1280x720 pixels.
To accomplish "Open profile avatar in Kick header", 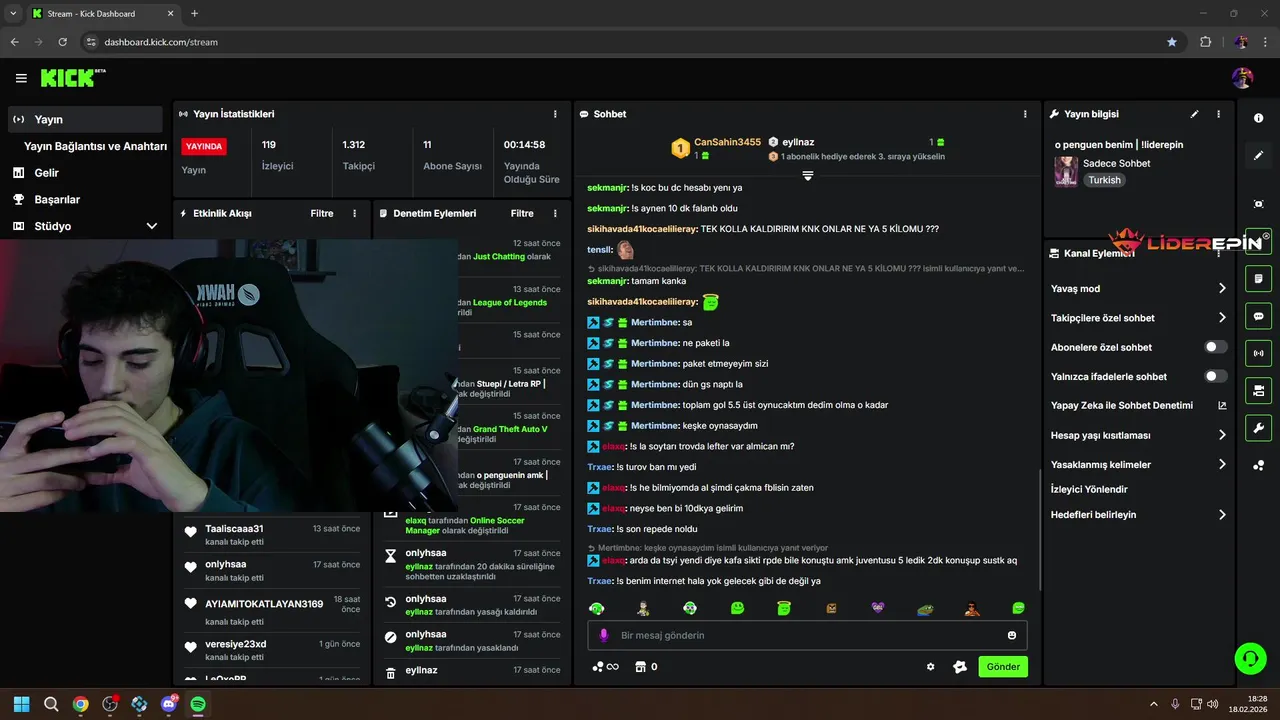I will coord(1243,78).
